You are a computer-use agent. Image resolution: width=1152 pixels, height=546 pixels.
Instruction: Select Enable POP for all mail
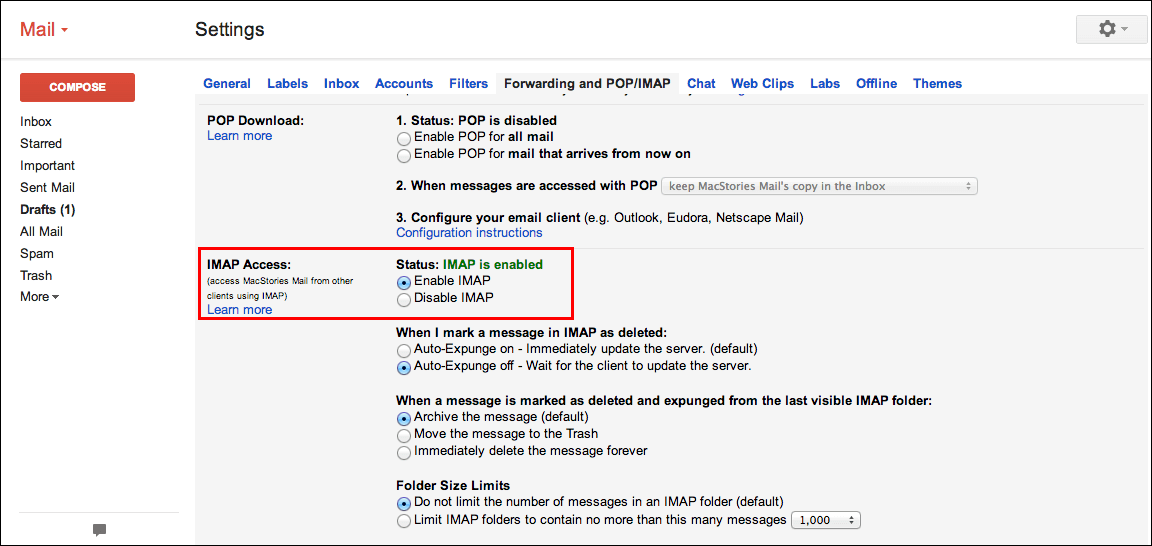403,138
